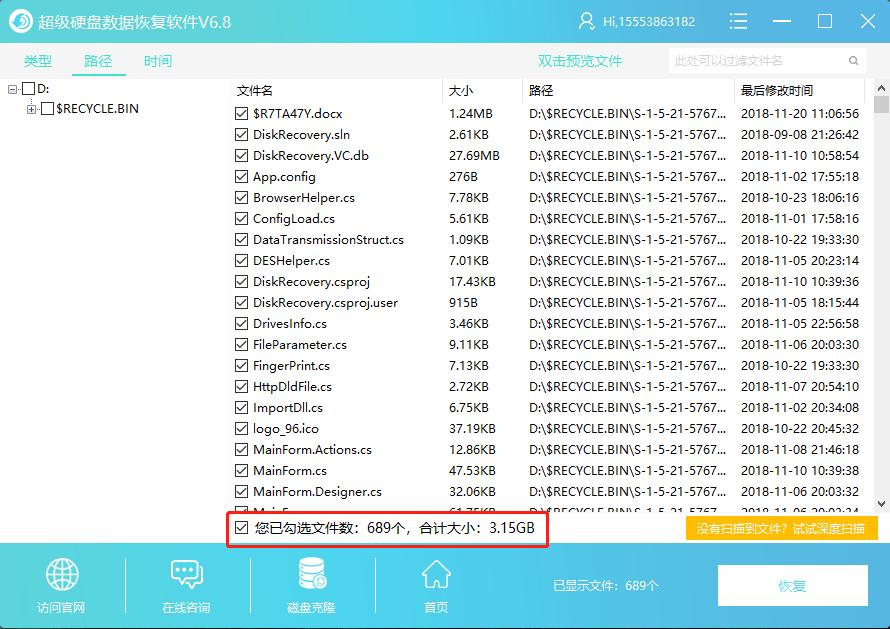Click the file name filter input box

click(x=768, y=61)
